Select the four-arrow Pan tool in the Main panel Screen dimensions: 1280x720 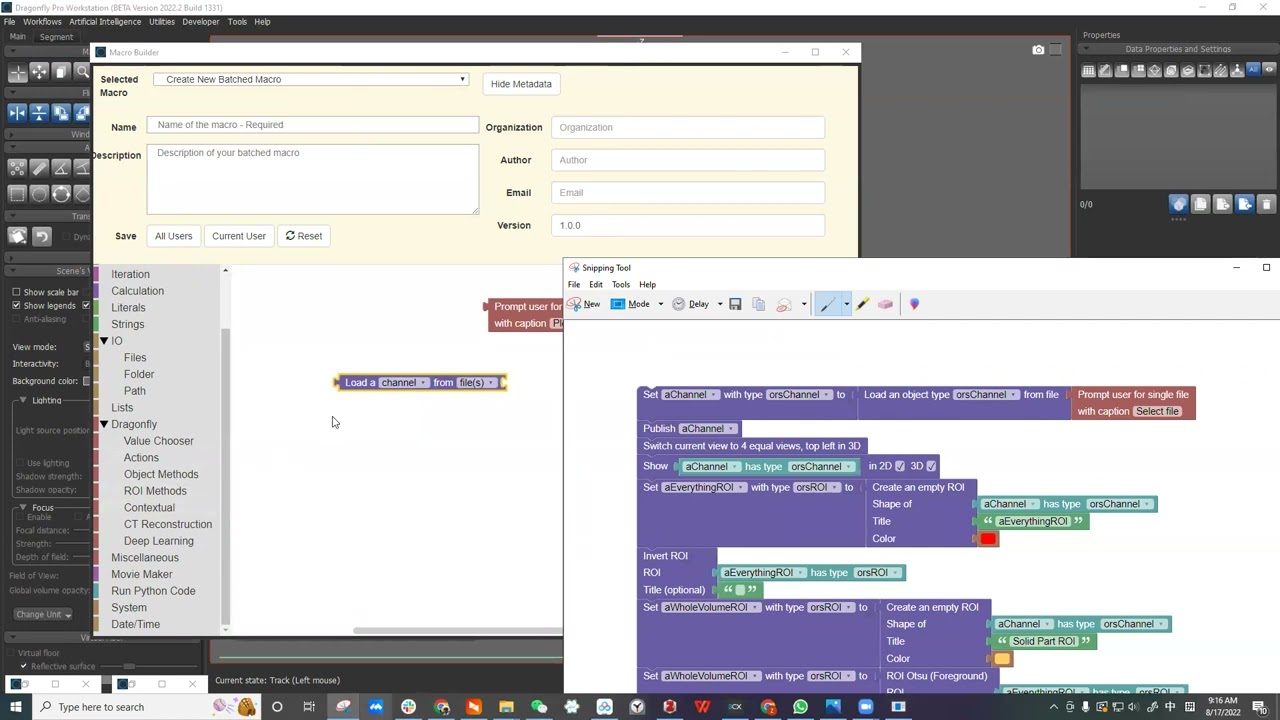39,72
